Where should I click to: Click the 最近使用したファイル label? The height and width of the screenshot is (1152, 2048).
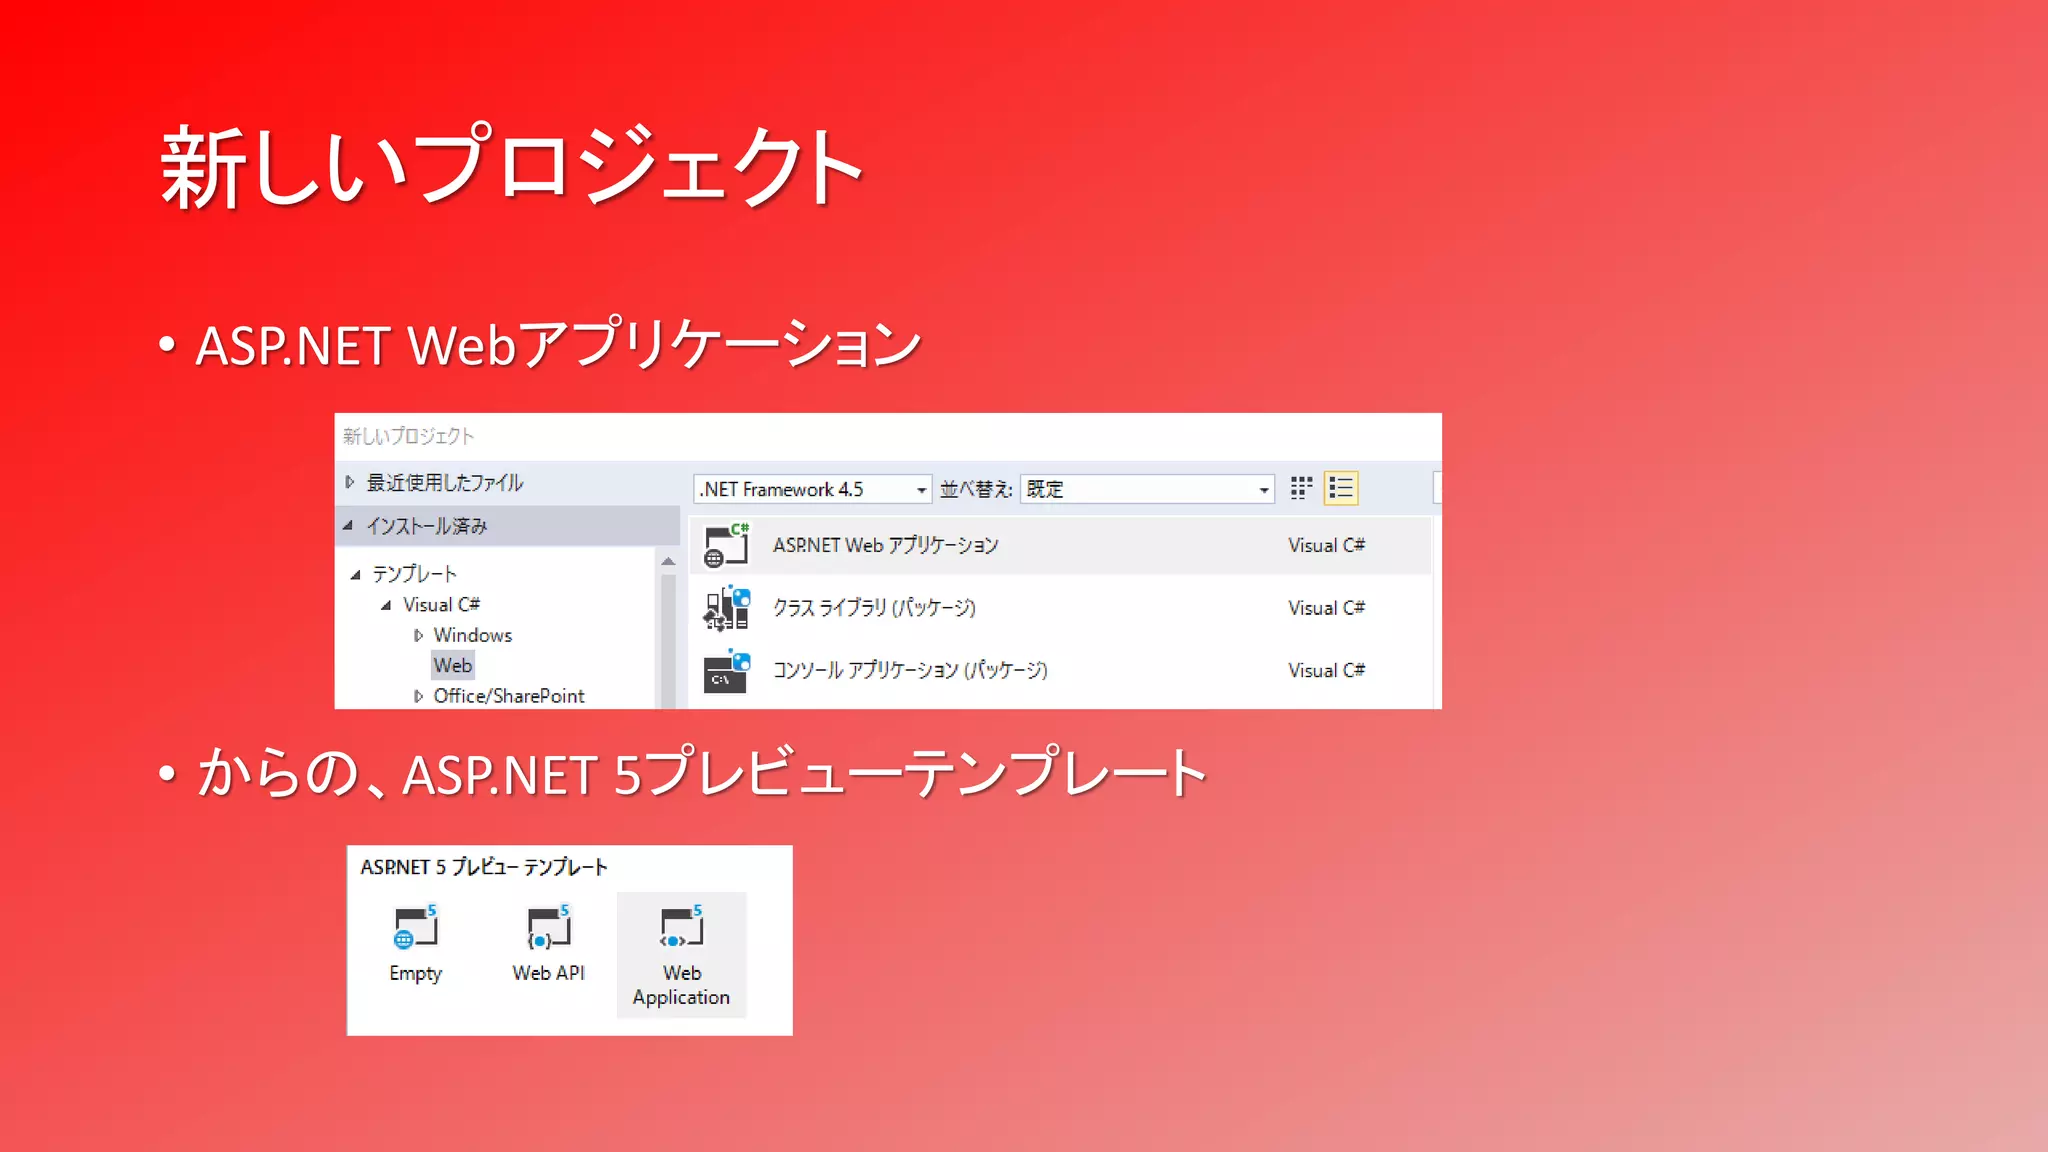(x=444, y=482)
